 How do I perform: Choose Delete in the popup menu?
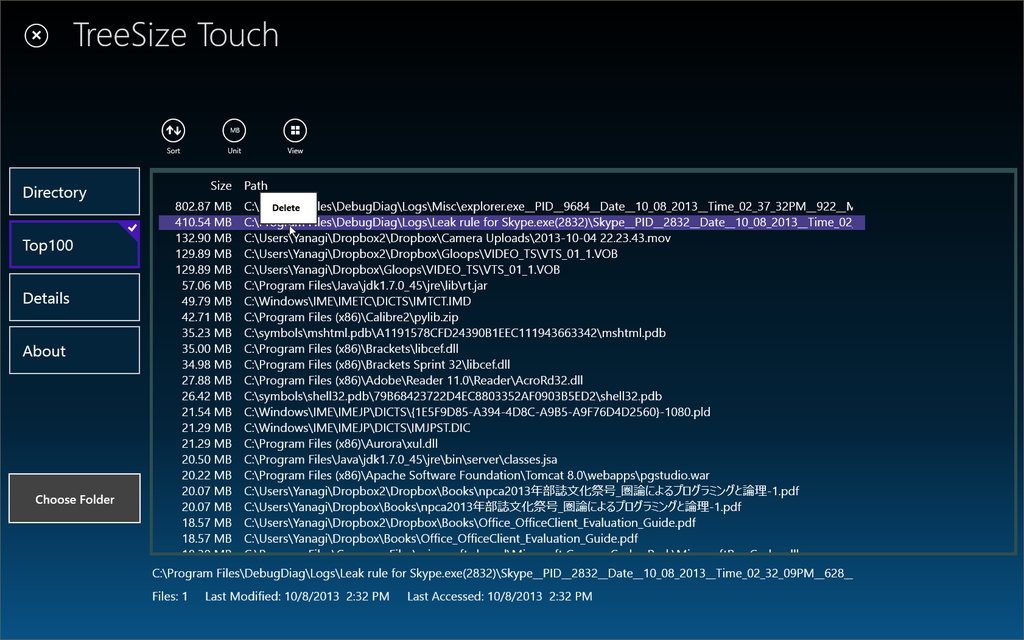(x=288, y=208)
